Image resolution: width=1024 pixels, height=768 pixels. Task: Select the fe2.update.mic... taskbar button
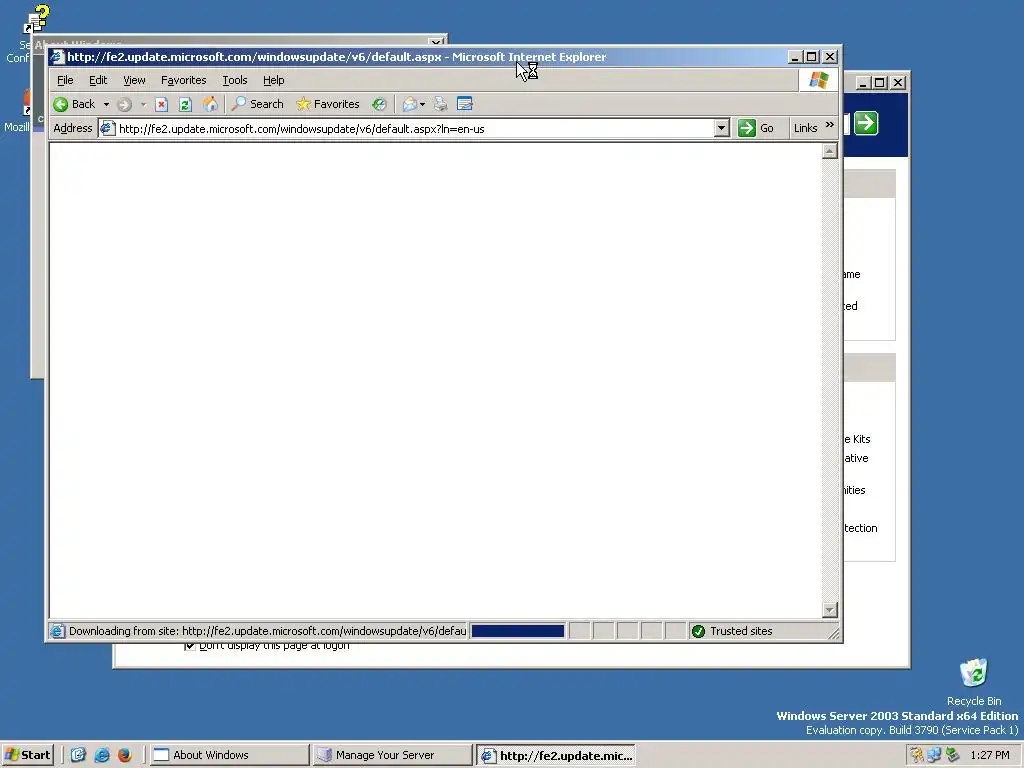555,755
